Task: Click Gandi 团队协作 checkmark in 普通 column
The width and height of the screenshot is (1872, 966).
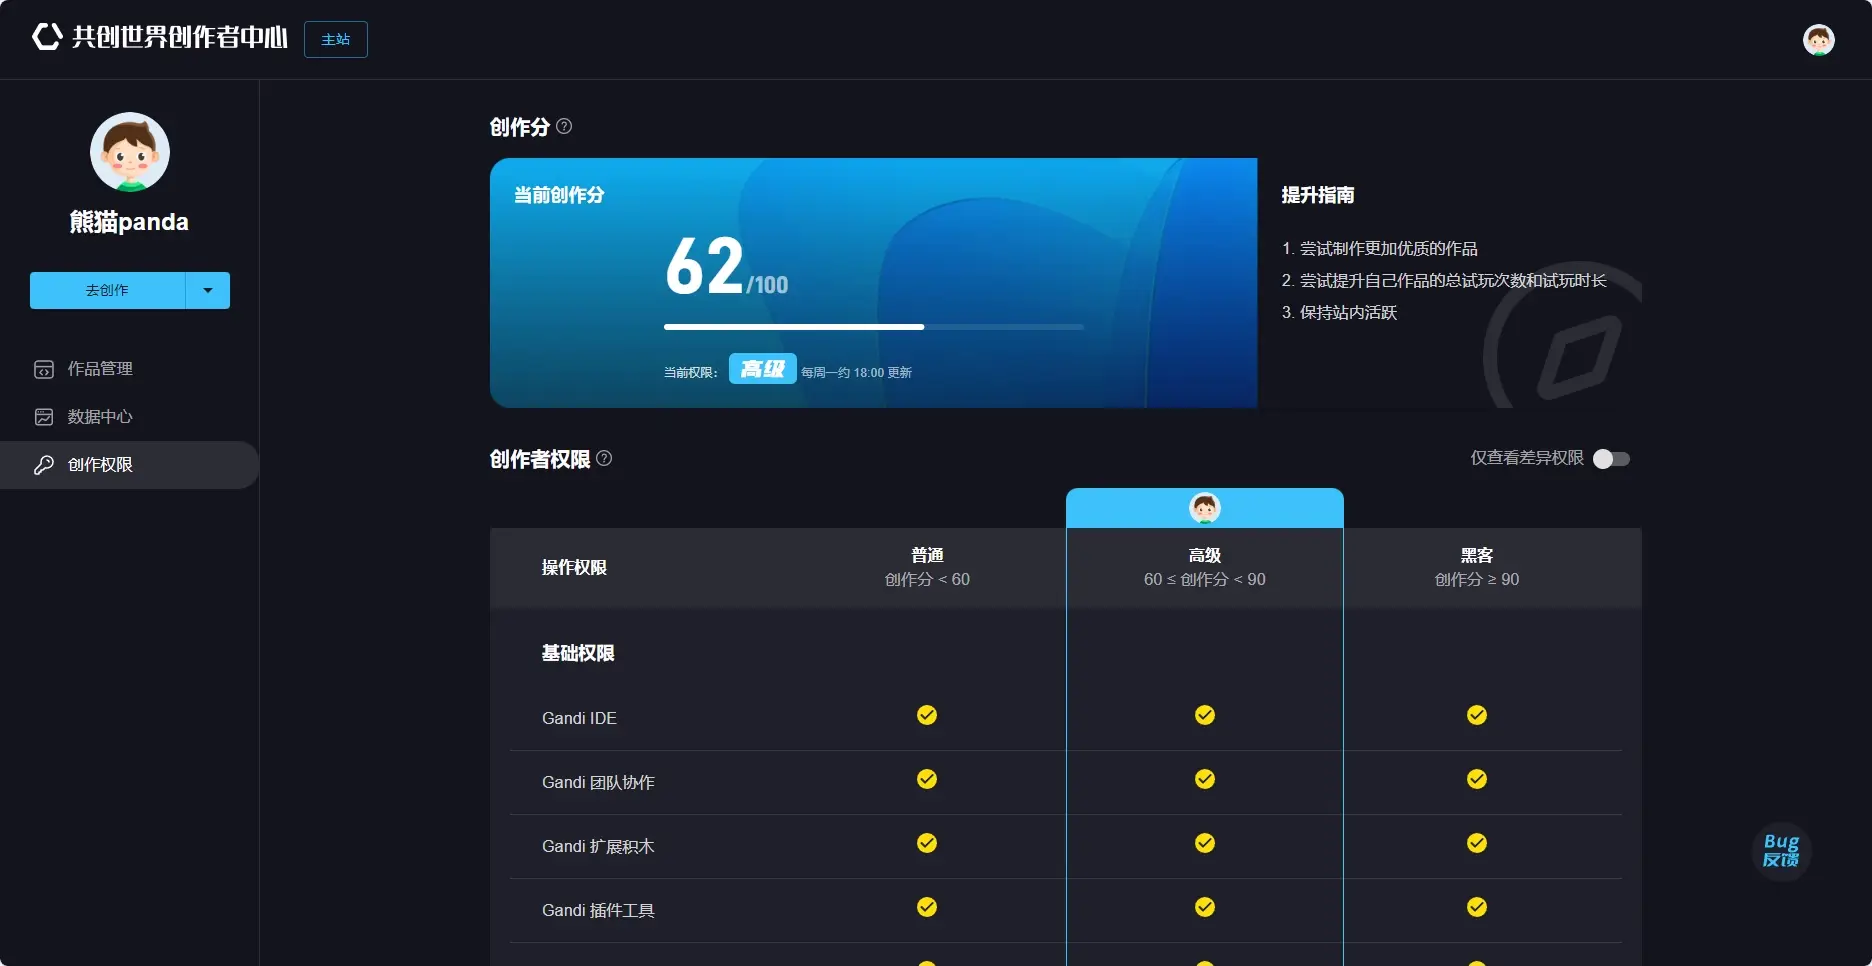Action: tap(927, 779)
